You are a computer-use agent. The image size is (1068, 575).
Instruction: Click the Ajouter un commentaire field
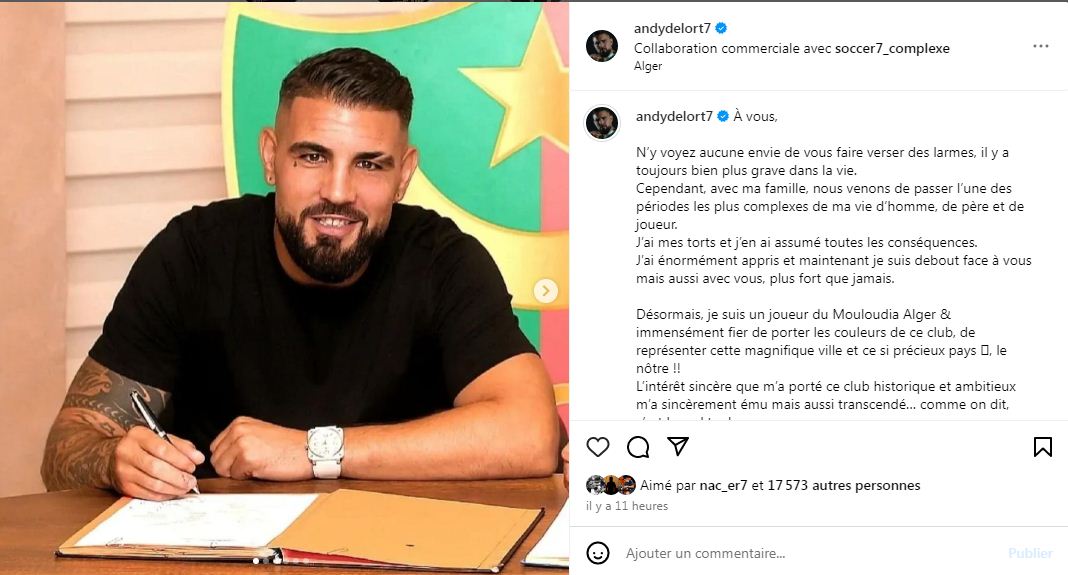pos(811,553)
